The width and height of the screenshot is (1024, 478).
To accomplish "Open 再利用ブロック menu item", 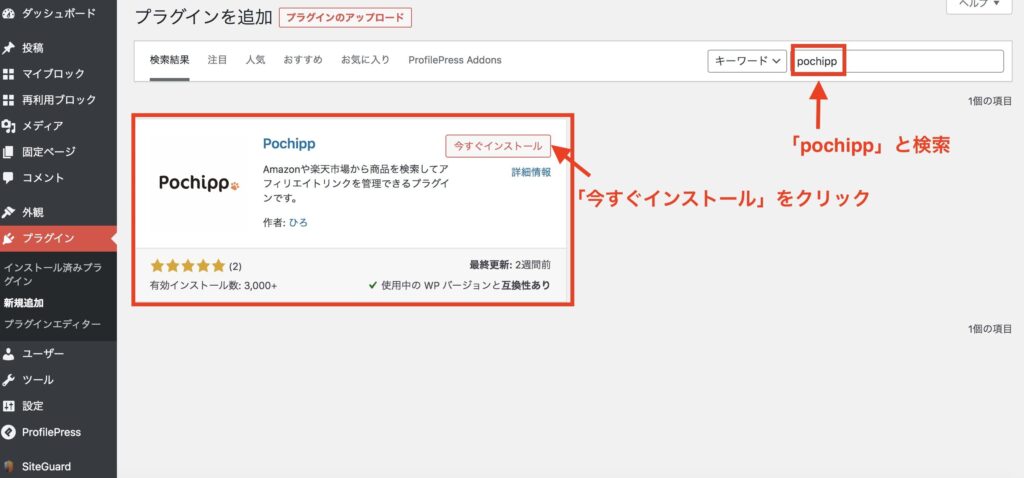I will [59, 100].
